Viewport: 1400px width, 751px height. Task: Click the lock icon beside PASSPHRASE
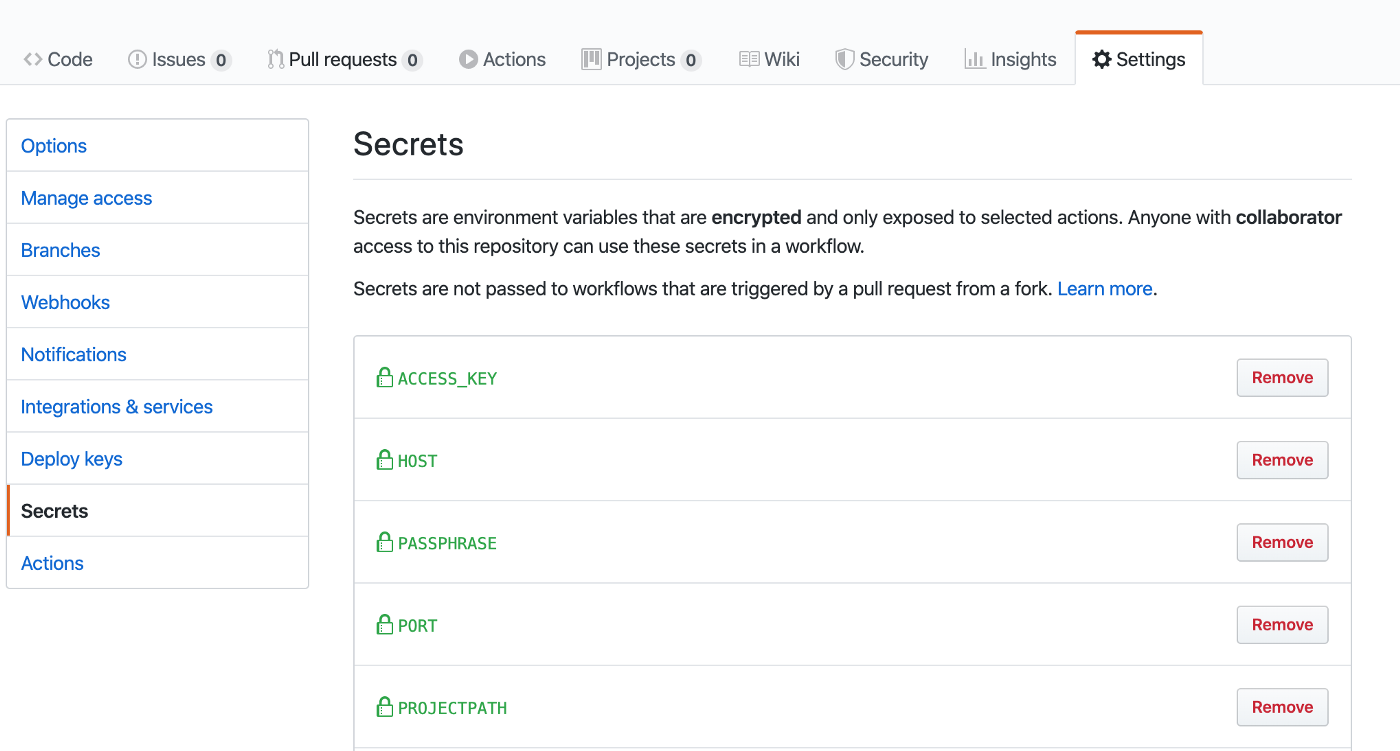click(x=384, y=542)
